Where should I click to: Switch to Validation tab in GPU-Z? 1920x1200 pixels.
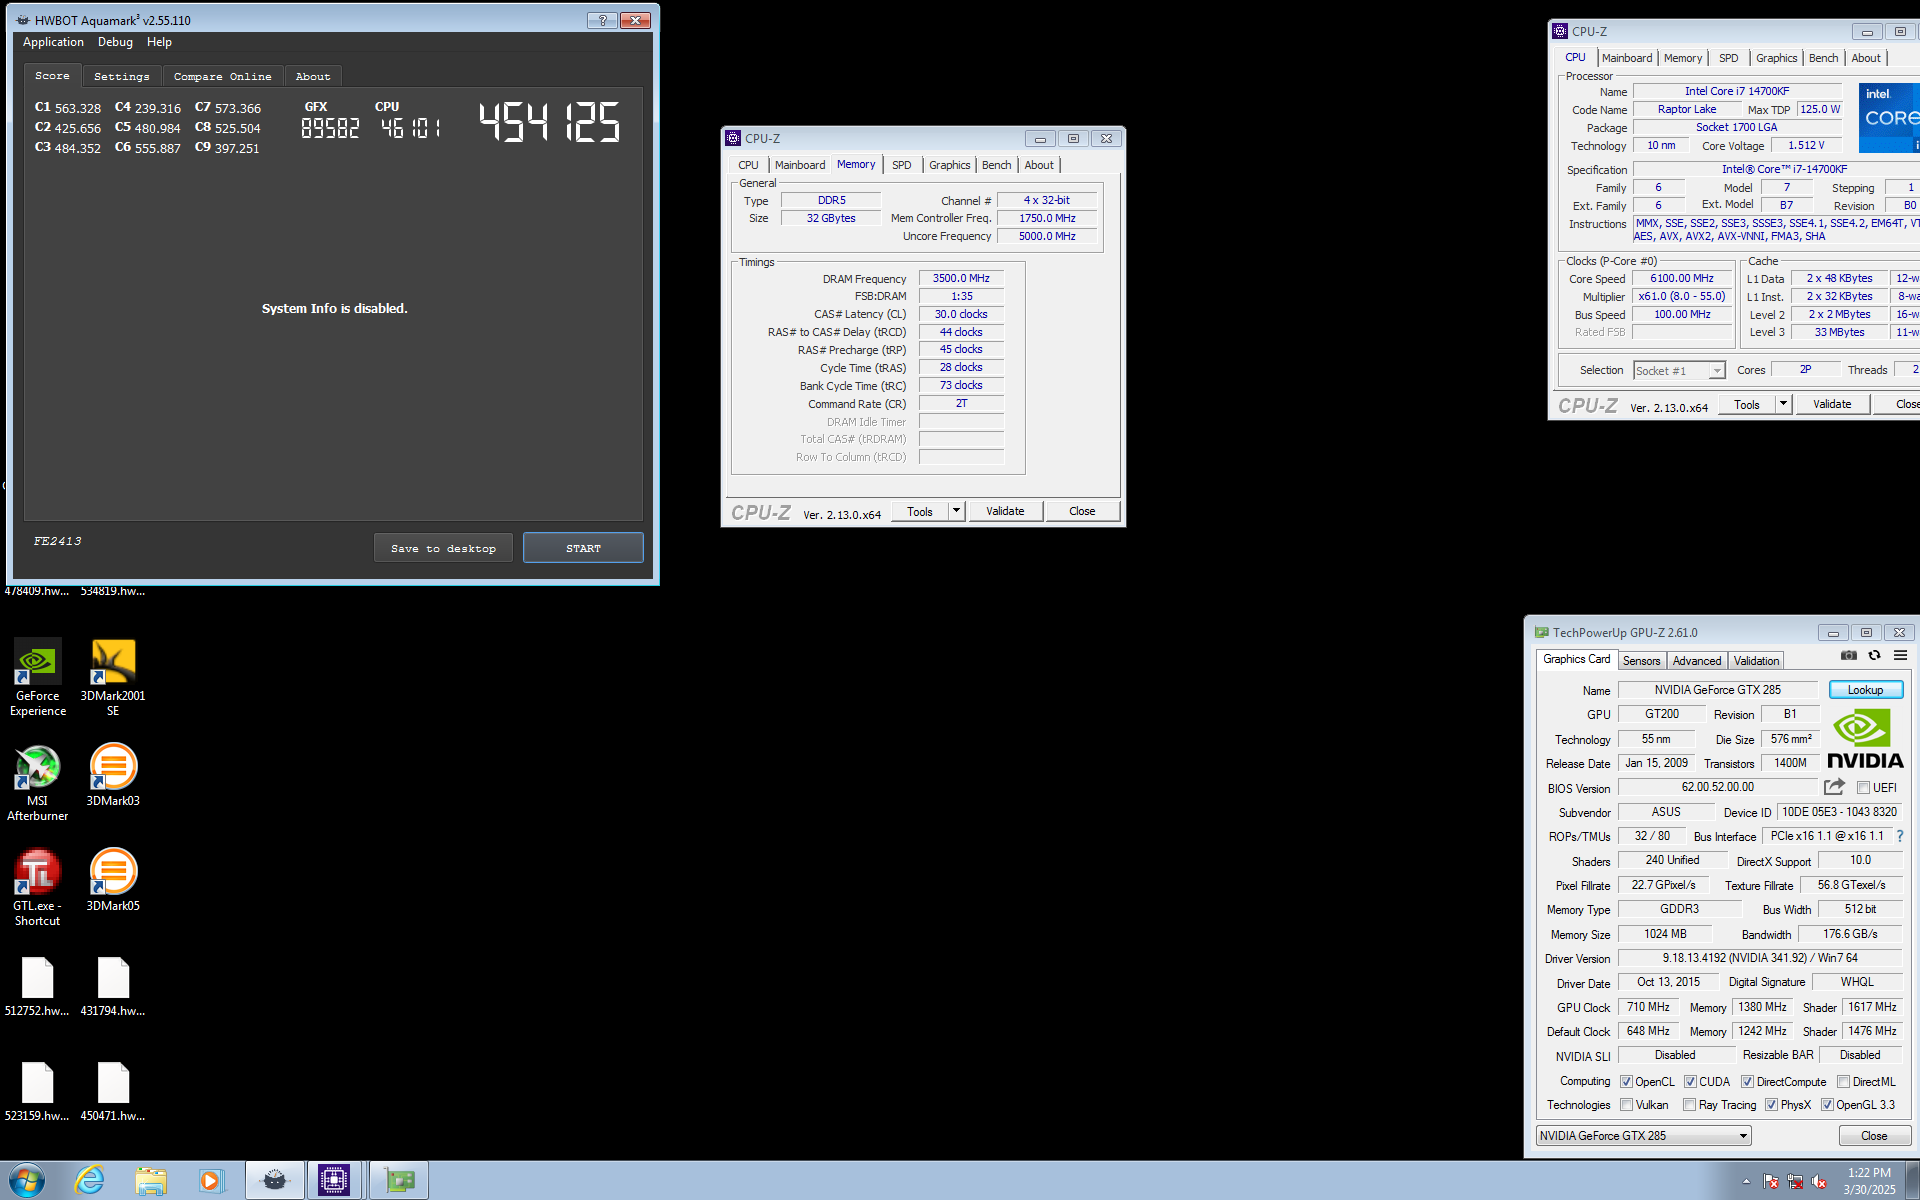click(1756, 661)
